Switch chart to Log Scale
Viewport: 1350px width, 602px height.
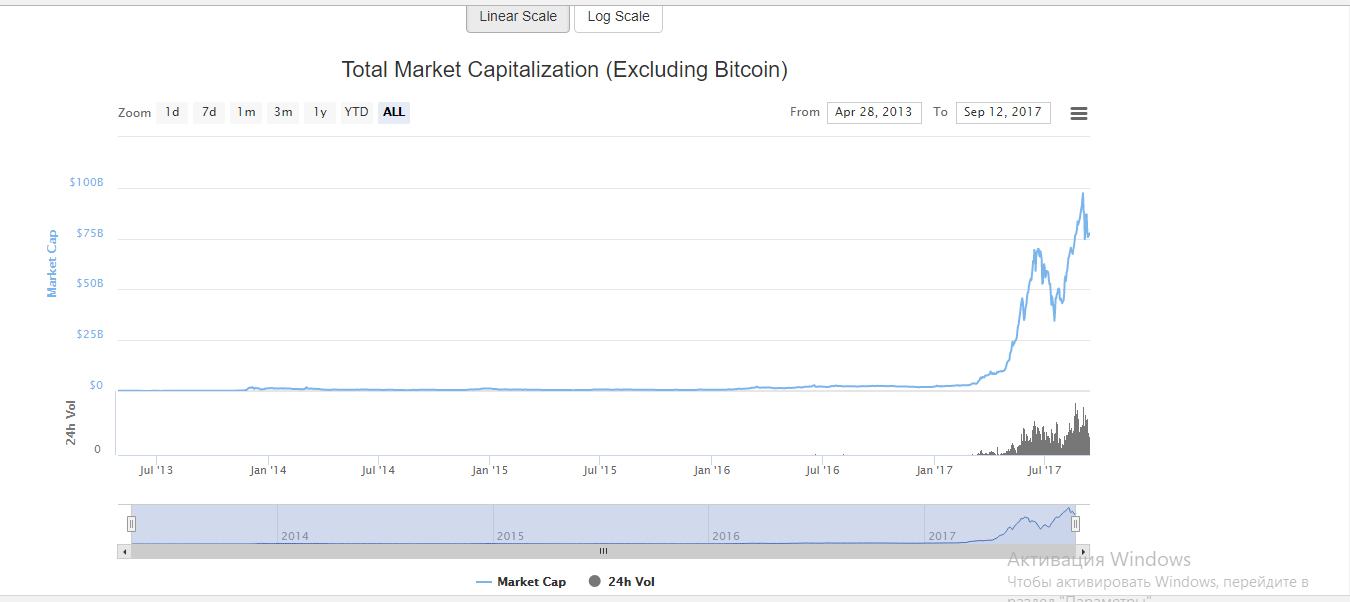618,17
